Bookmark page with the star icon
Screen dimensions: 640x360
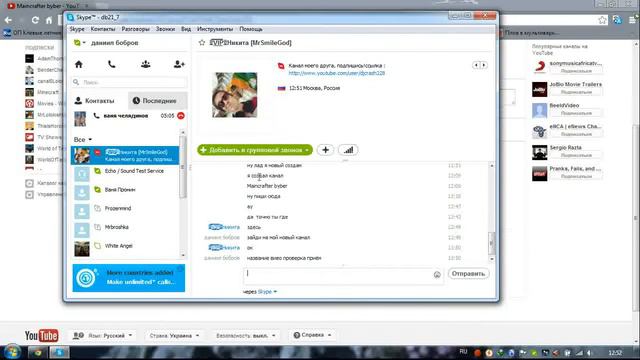click(x=602, y=20)
